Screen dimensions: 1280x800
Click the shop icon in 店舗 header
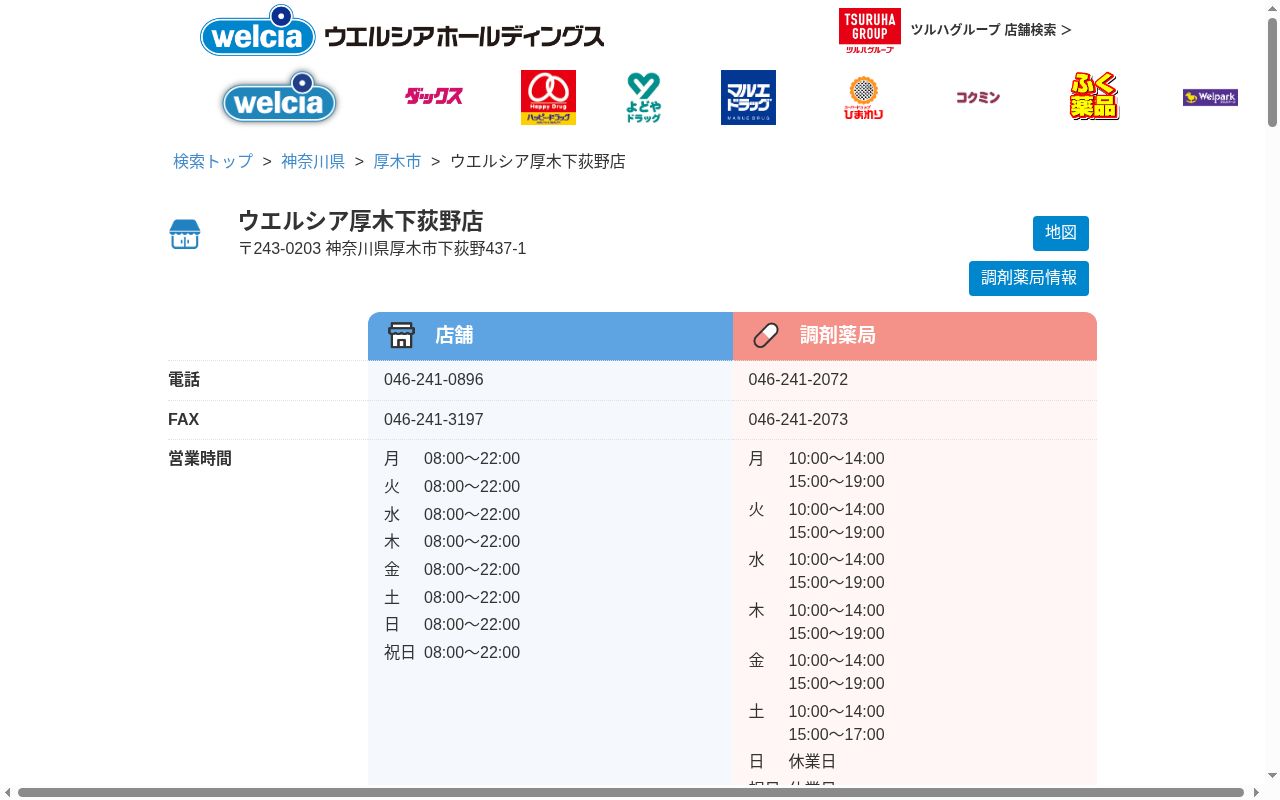coord(401,335)
